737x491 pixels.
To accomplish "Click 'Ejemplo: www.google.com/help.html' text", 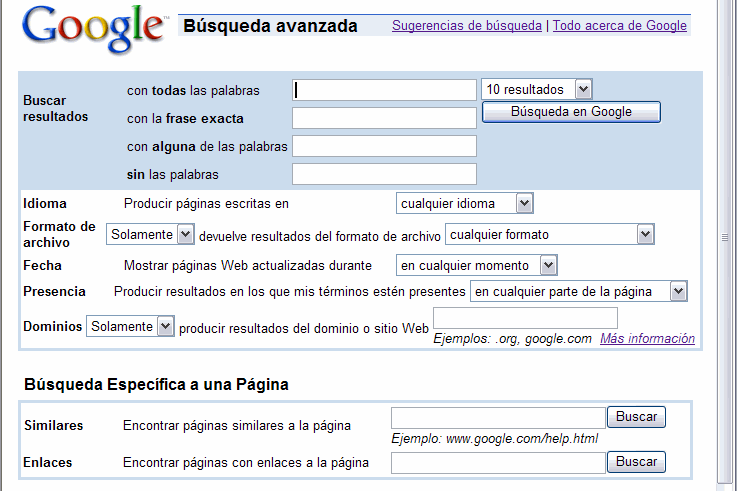I will tap(494, 438).
